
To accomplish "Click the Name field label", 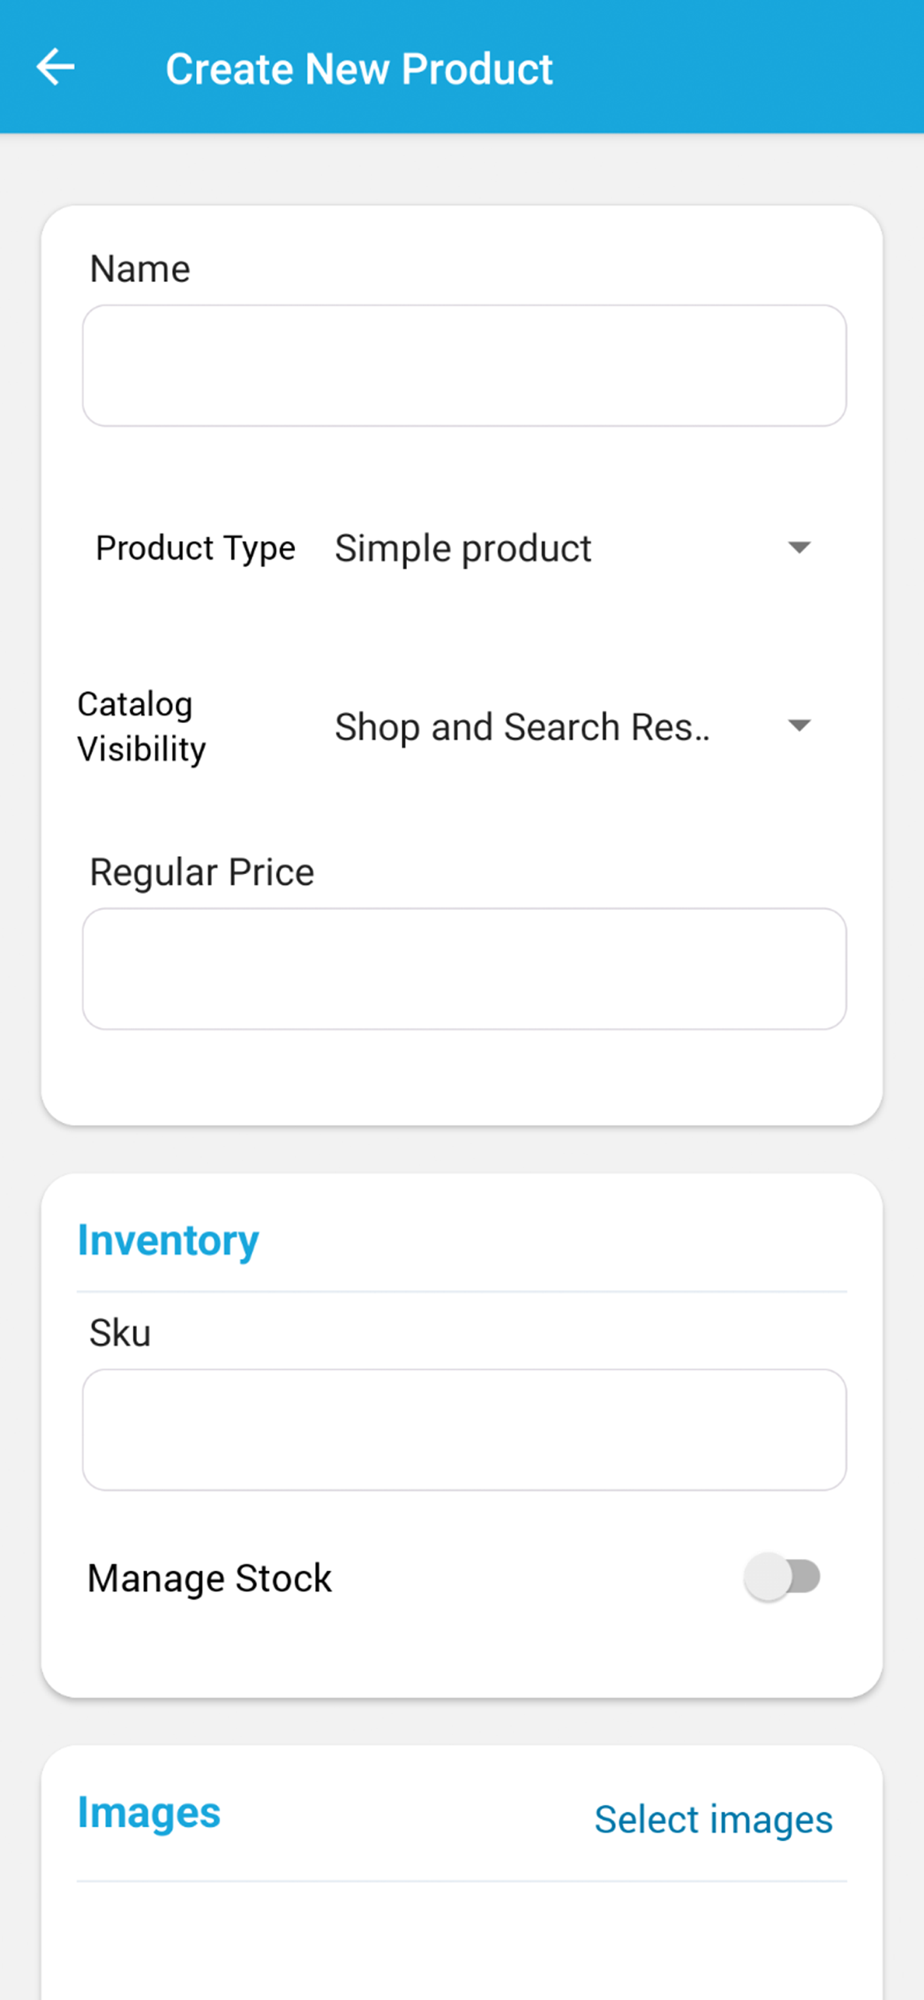I will (140, 269).
